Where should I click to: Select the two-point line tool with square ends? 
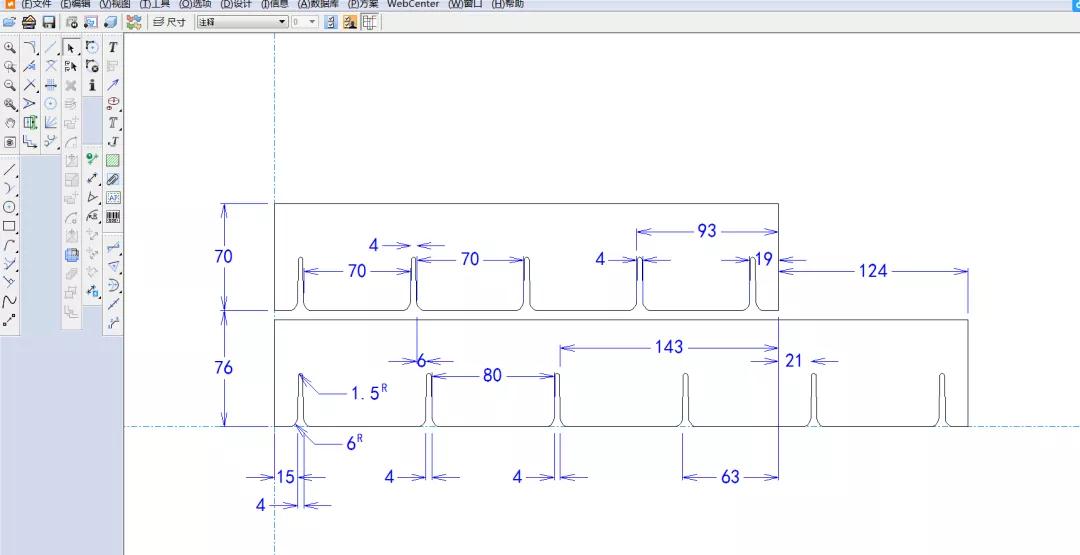tap(10, 320)
